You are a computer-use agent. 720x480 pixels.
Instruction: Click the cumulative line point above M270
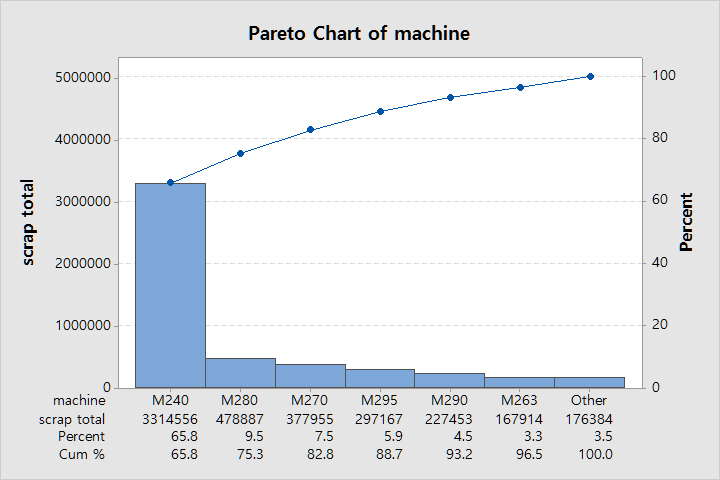(310, 129)
